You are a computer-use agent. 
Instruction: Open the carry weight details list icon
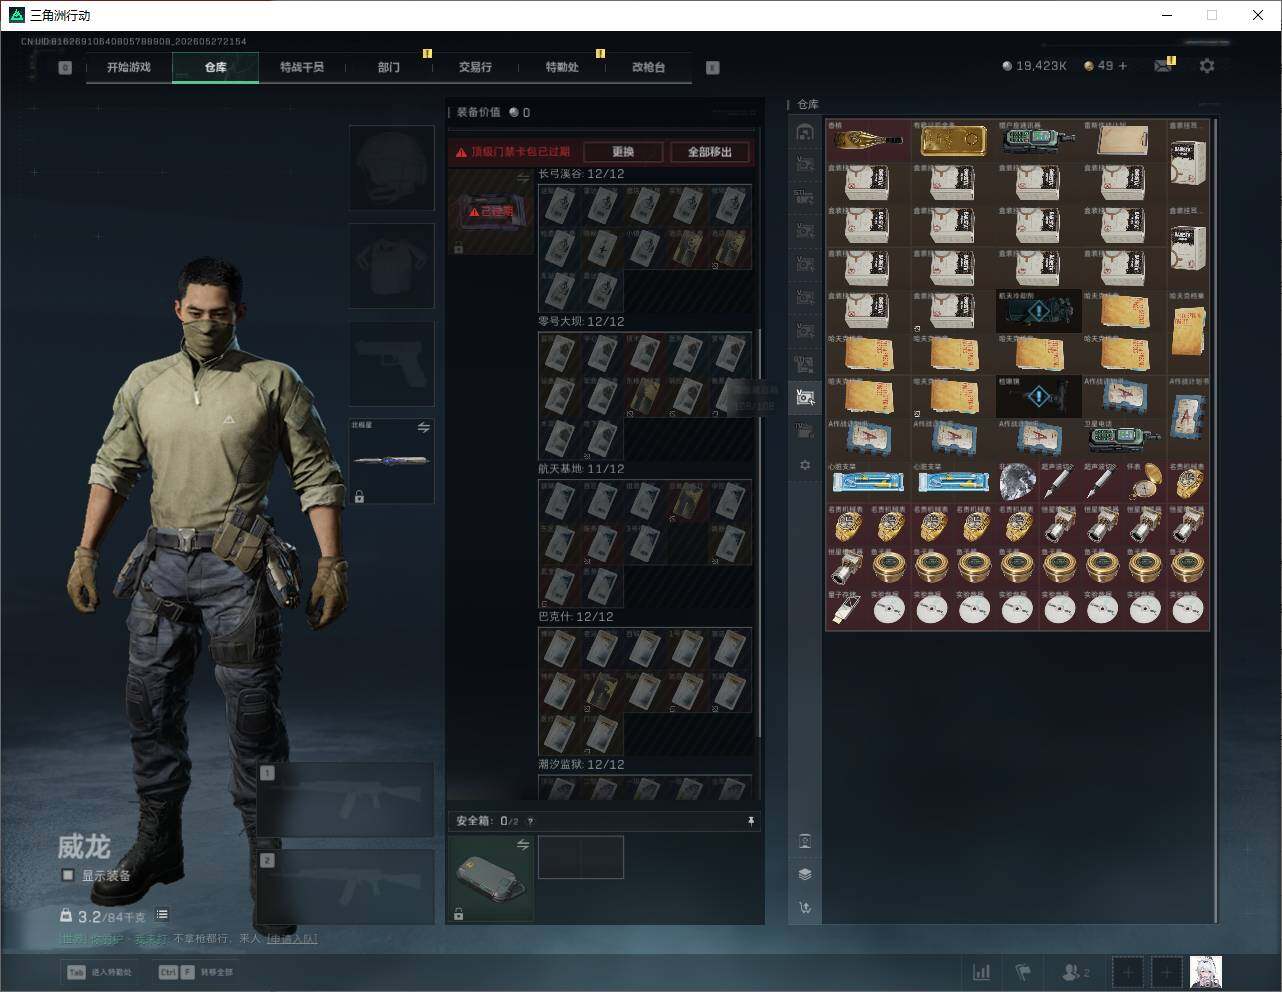tap(162, 914)
